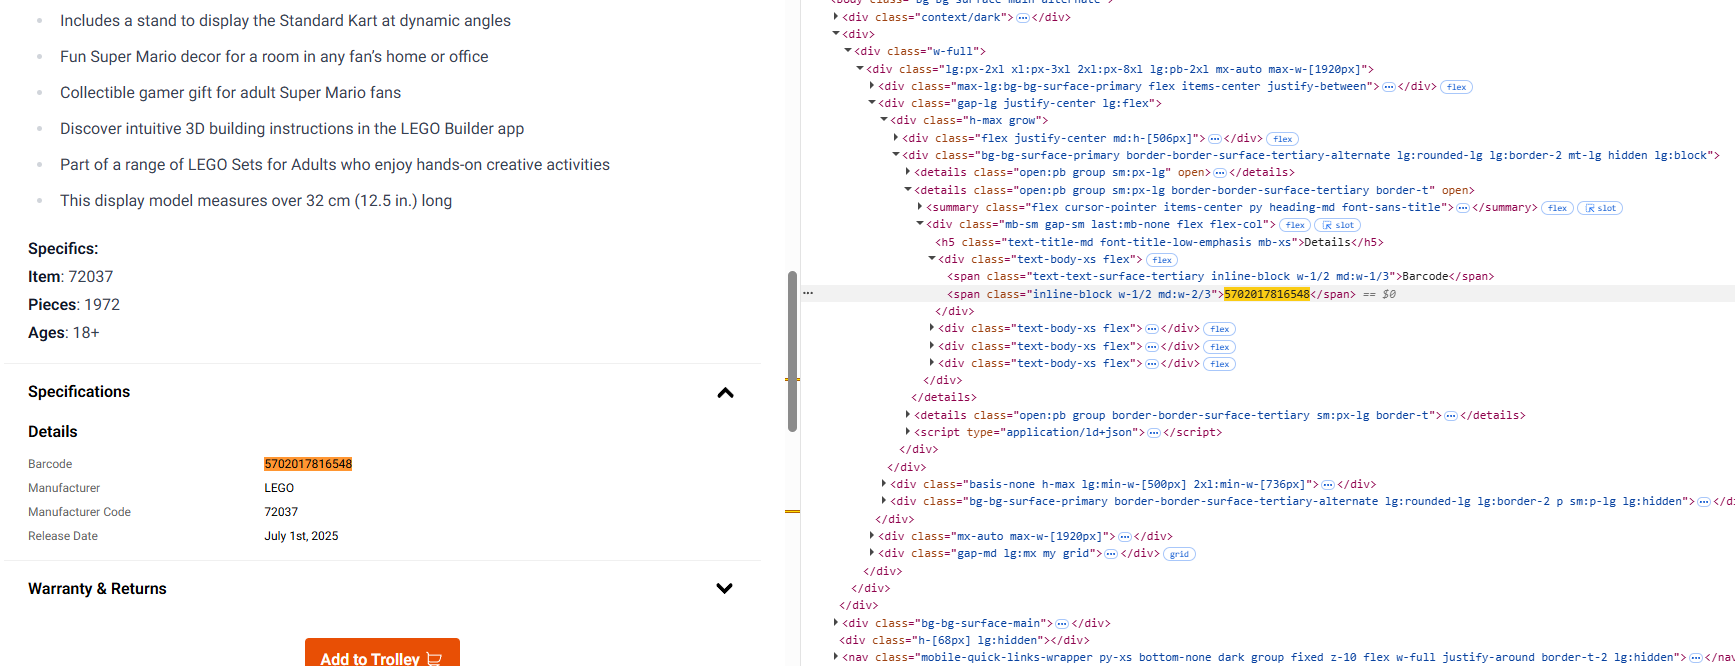
Task: Toggle flex badge on flex-col div row
Action: tap(1295, 225)
